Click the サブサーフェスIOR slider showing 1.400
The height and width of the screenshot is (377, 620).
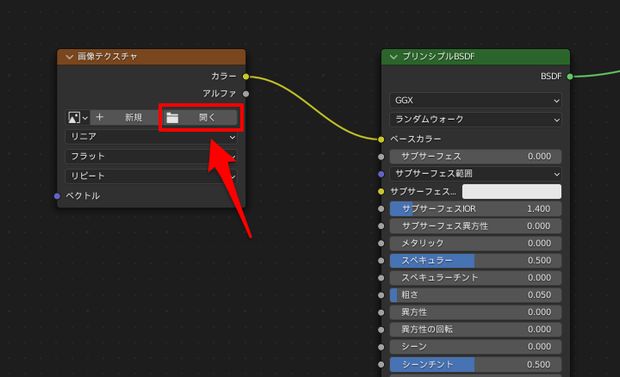[x=475, y=209]
